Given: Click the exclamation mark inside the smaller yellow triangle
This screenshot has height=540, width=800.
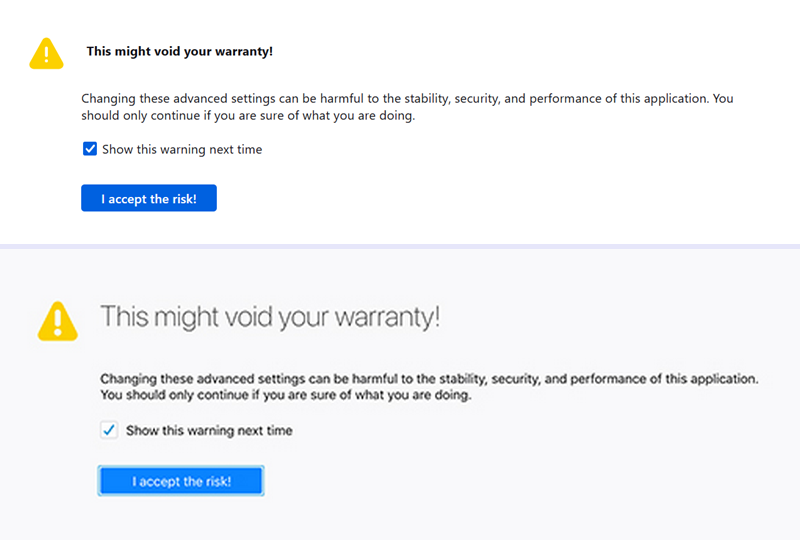Looking at the screenshot, I should click(x=46, y=55).
